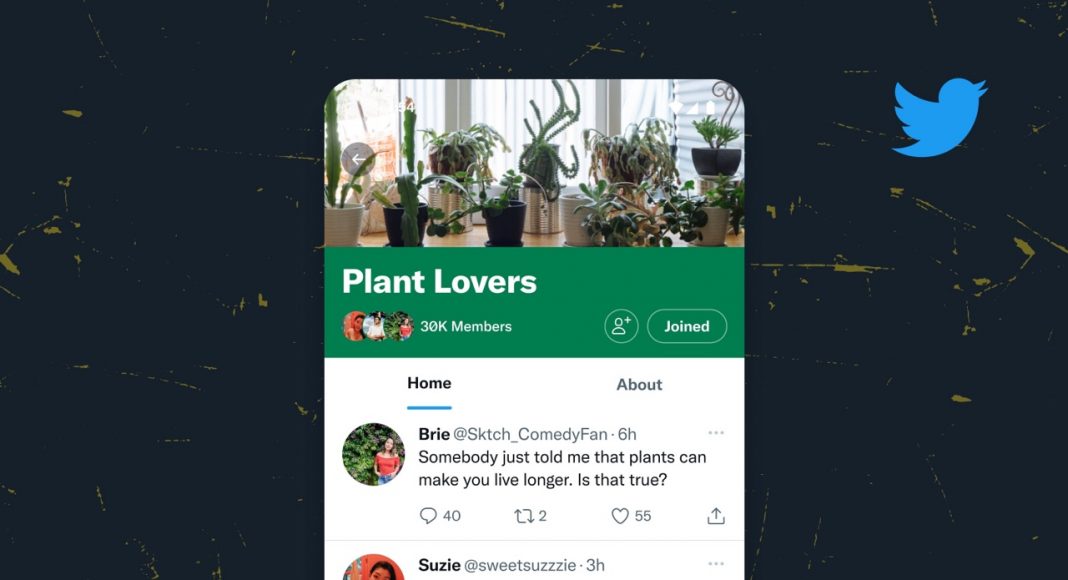Open the Plant Lovers community title
Viewport: 1068px width, 580px height.
click(439, 281)
